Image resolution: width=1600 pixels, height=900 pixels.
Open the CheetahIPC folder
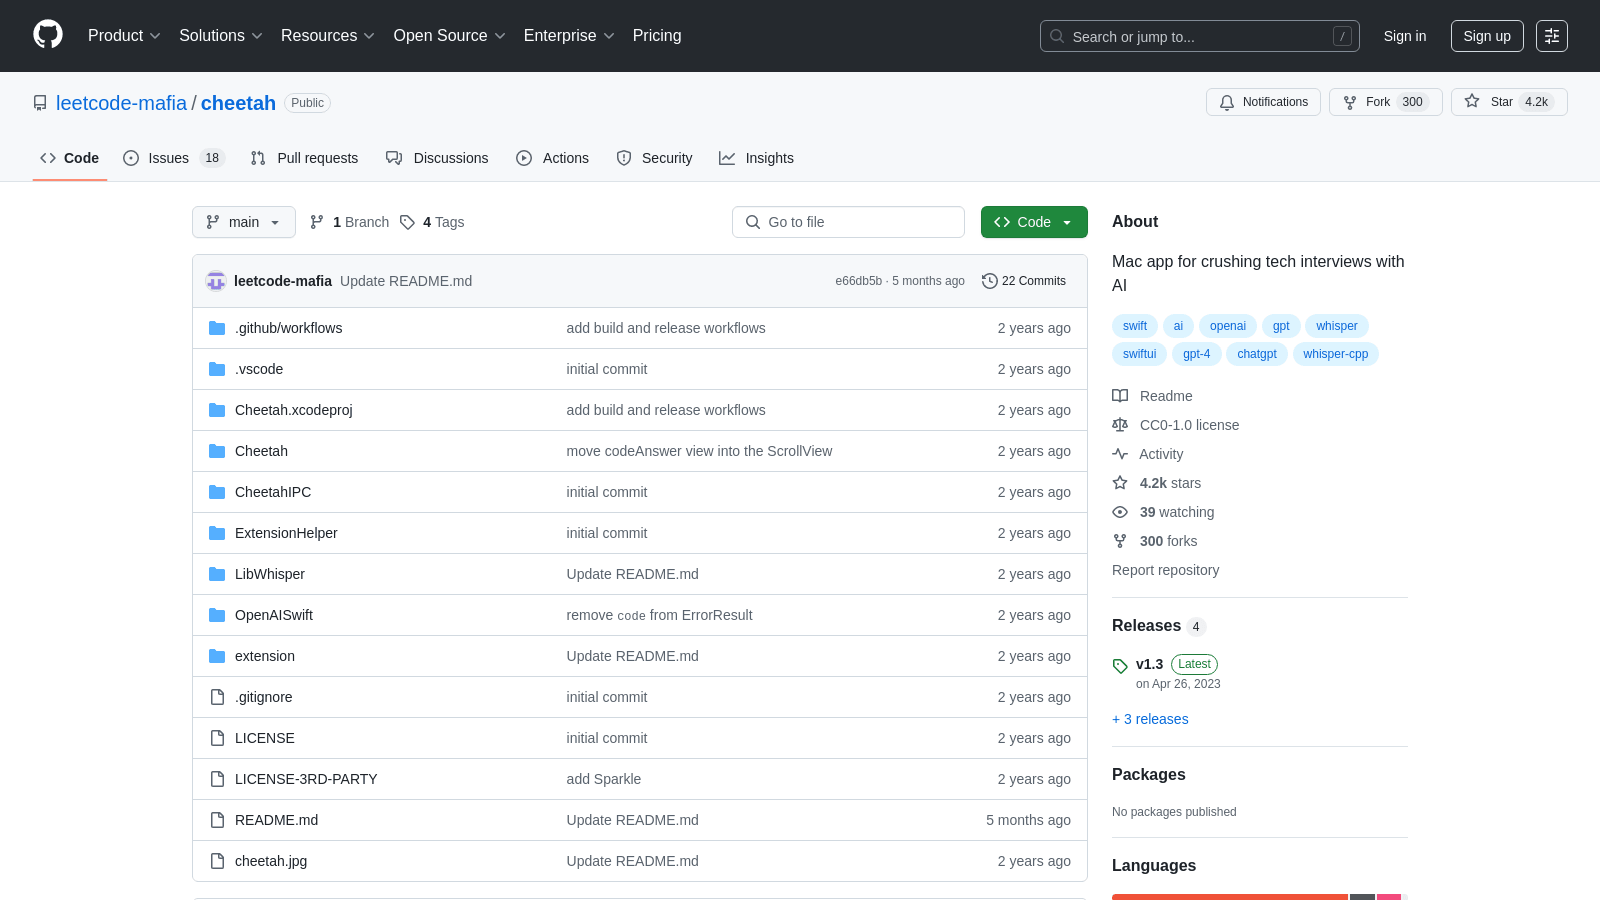[273, 492]
